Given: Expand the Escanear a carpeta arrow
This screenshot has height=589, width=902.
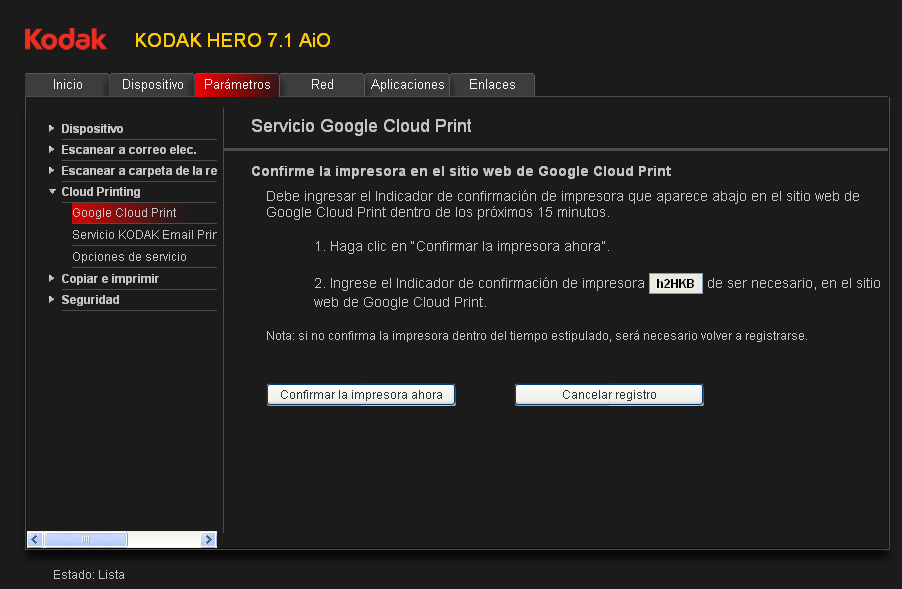Looking at the screenshot, I should point(52,170).
